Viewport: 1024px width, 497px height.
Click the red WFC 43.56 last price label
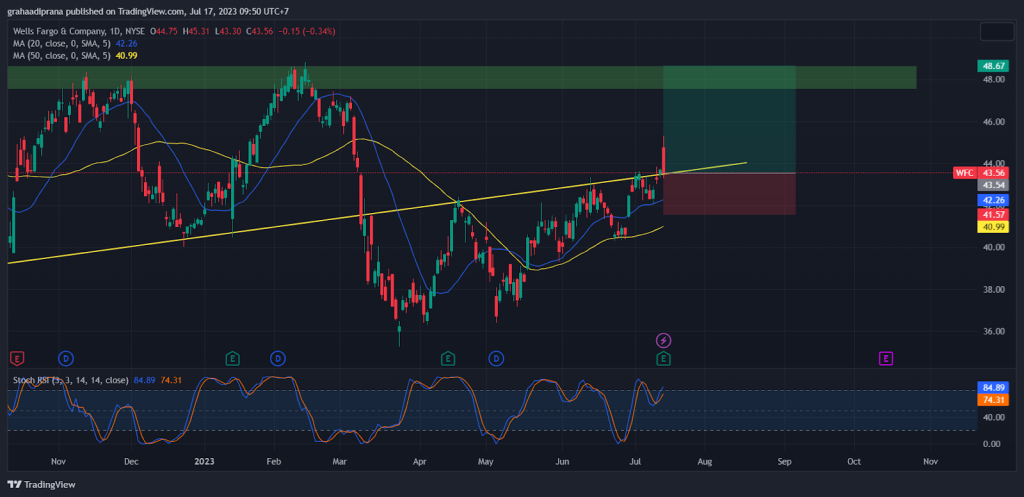coord(982,173)
